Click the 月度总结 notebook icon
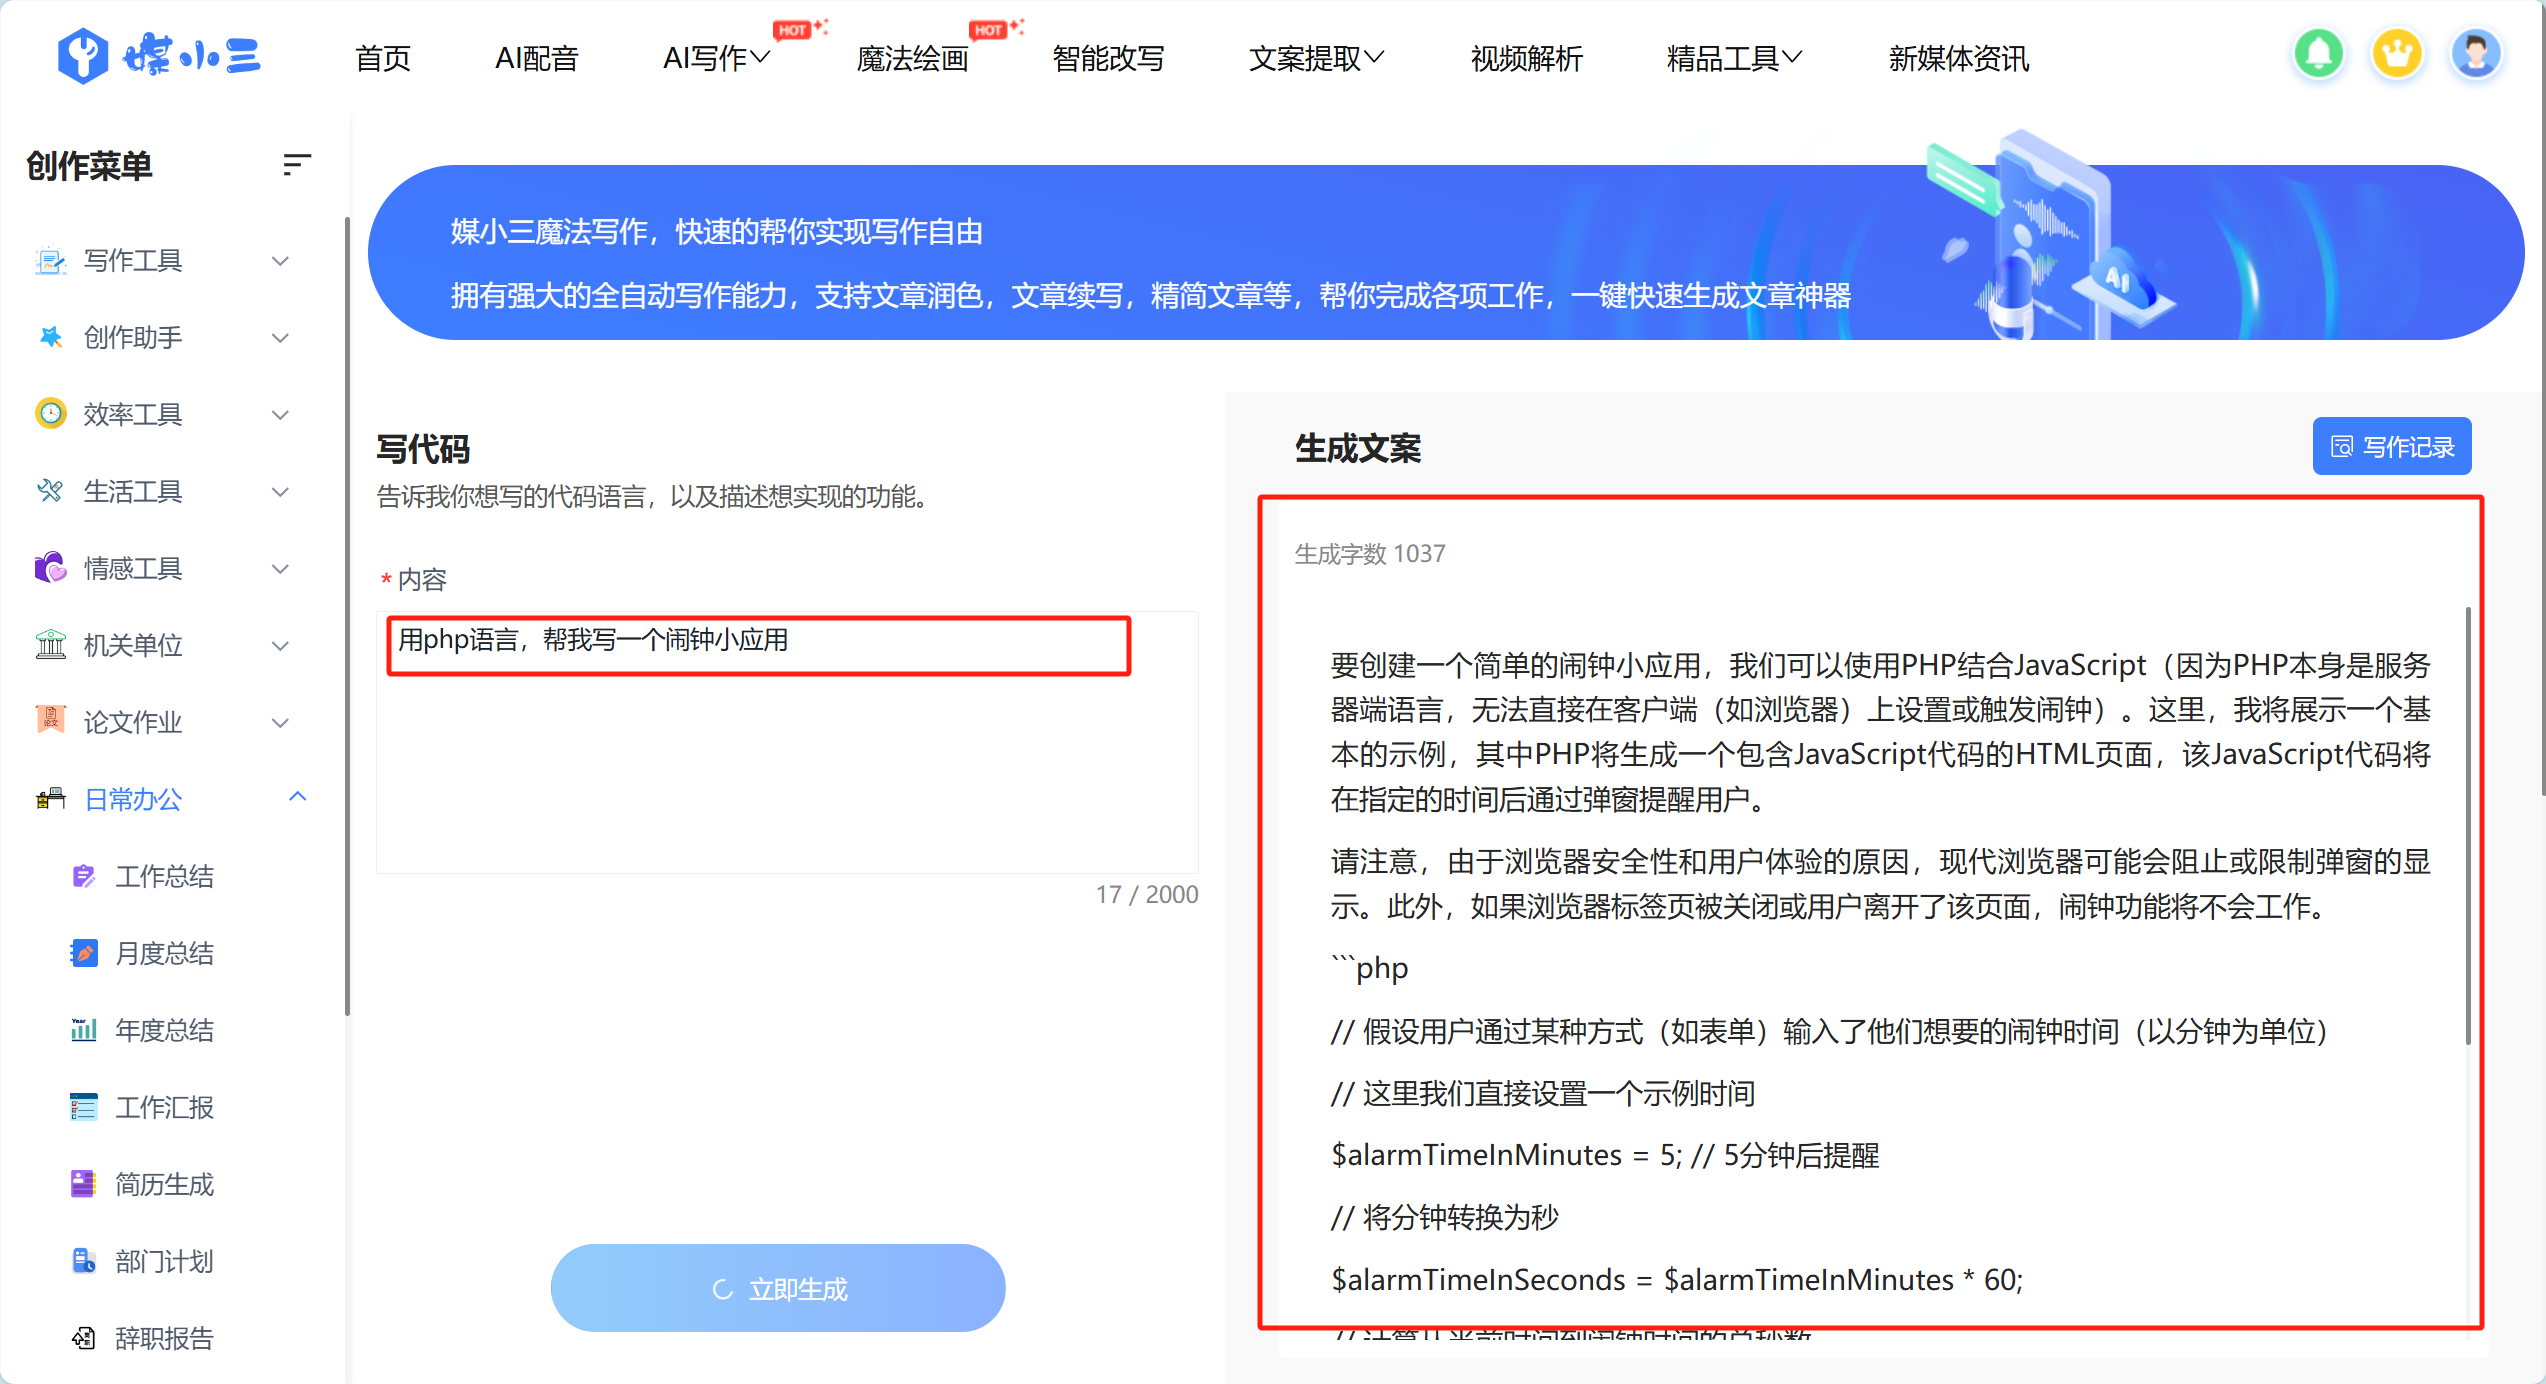 [84, 953]
